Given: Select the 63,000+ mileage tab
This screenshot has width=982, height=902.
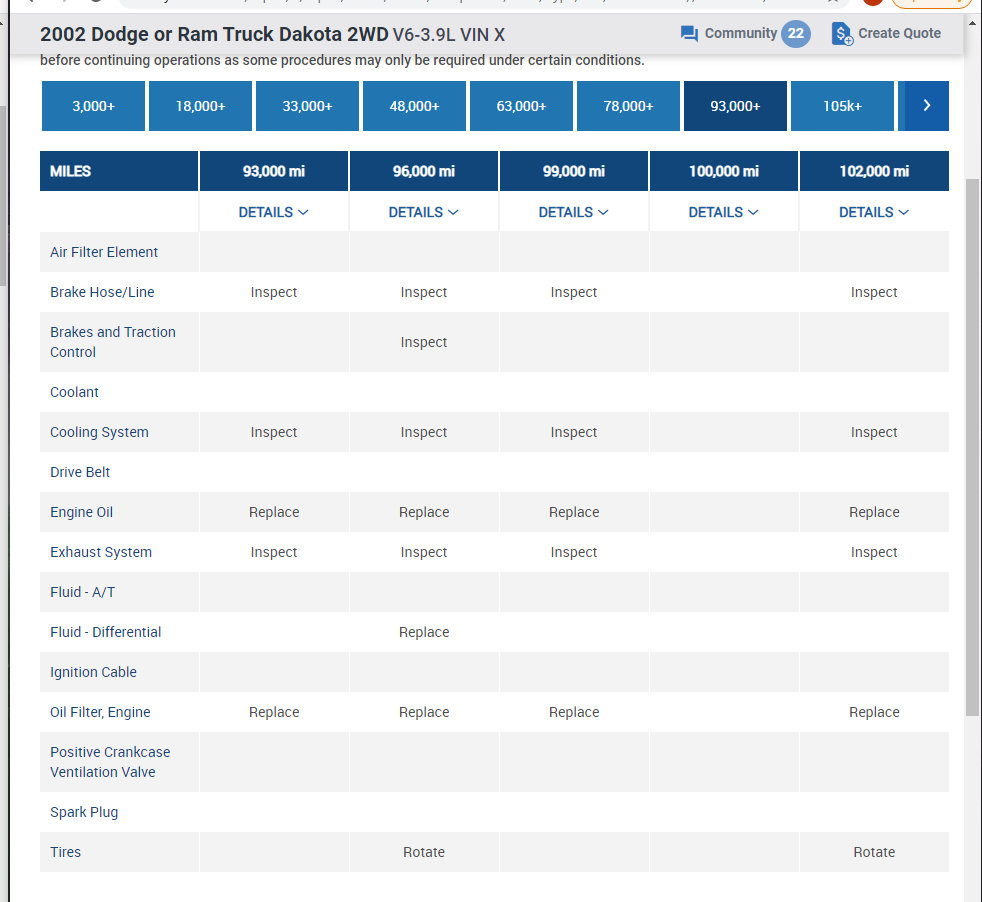Looking at the screenshot, I should (521, 106).
